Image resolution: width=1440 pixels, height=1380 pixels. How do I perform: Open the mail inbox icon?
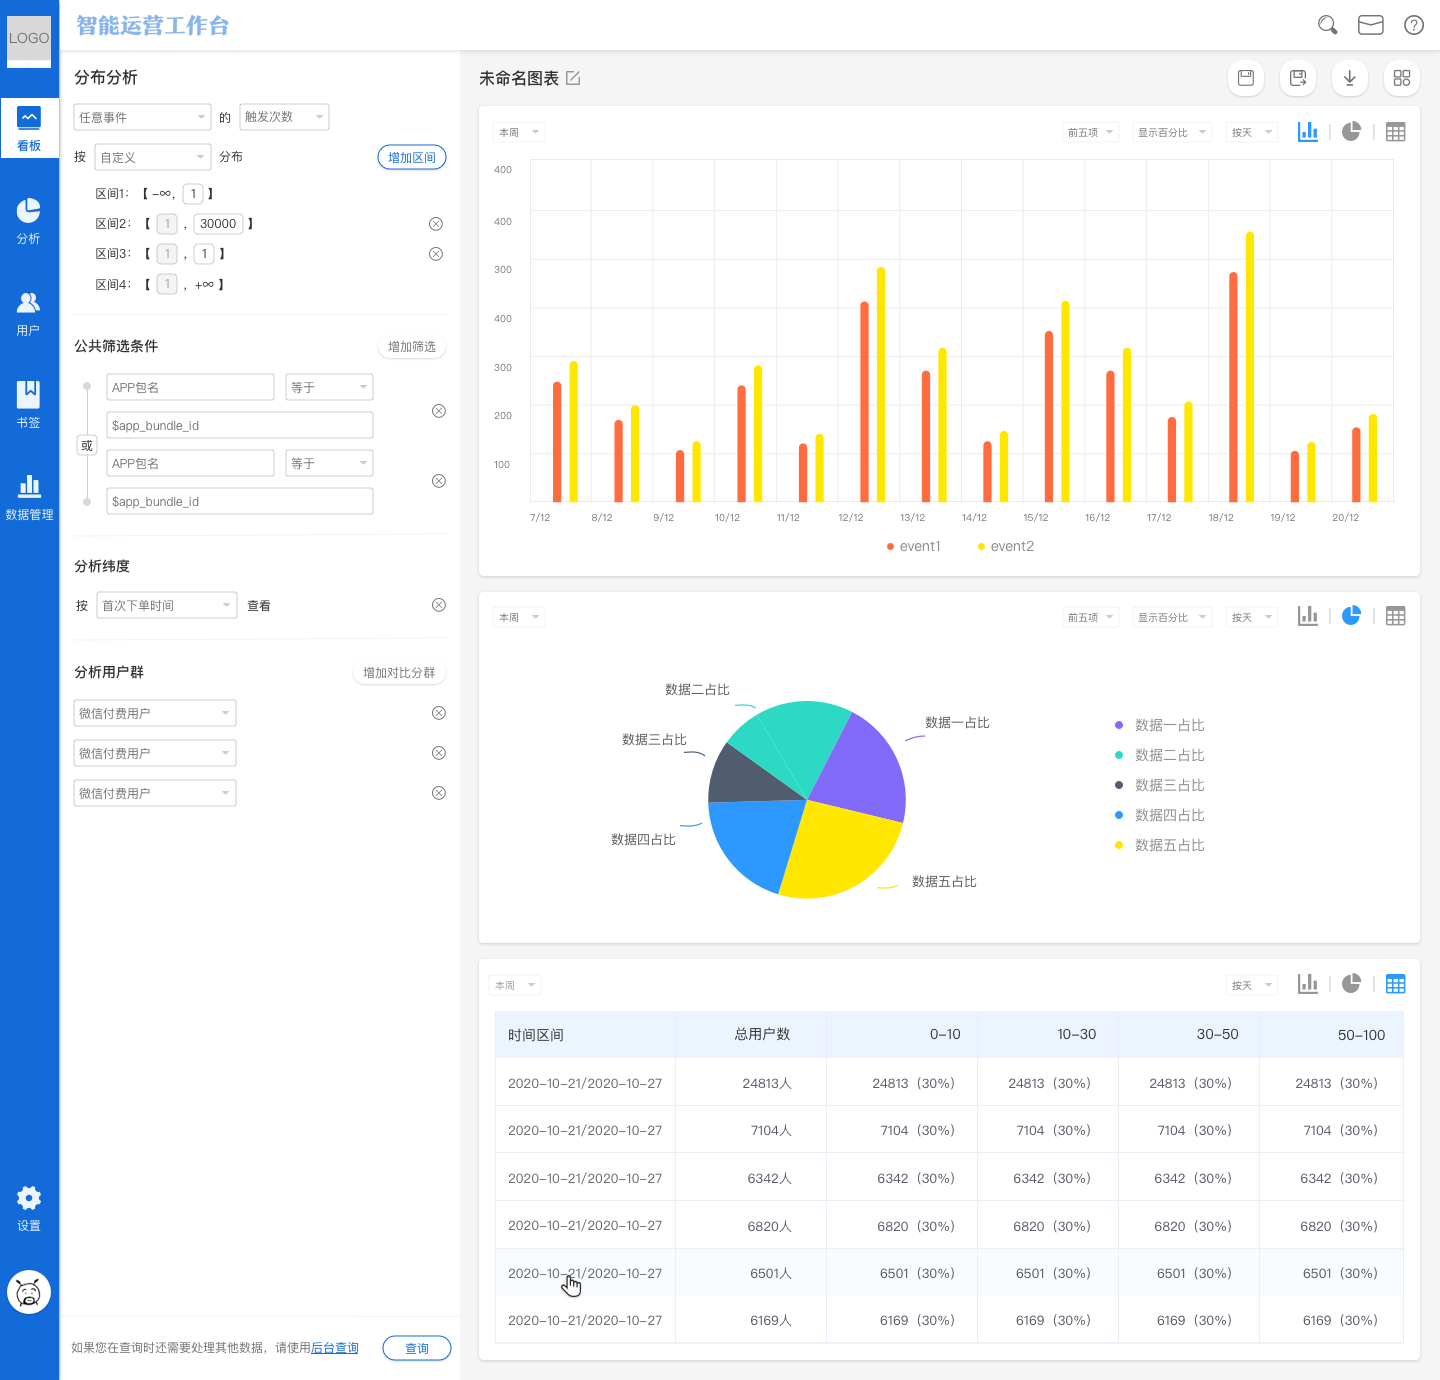1370,25
